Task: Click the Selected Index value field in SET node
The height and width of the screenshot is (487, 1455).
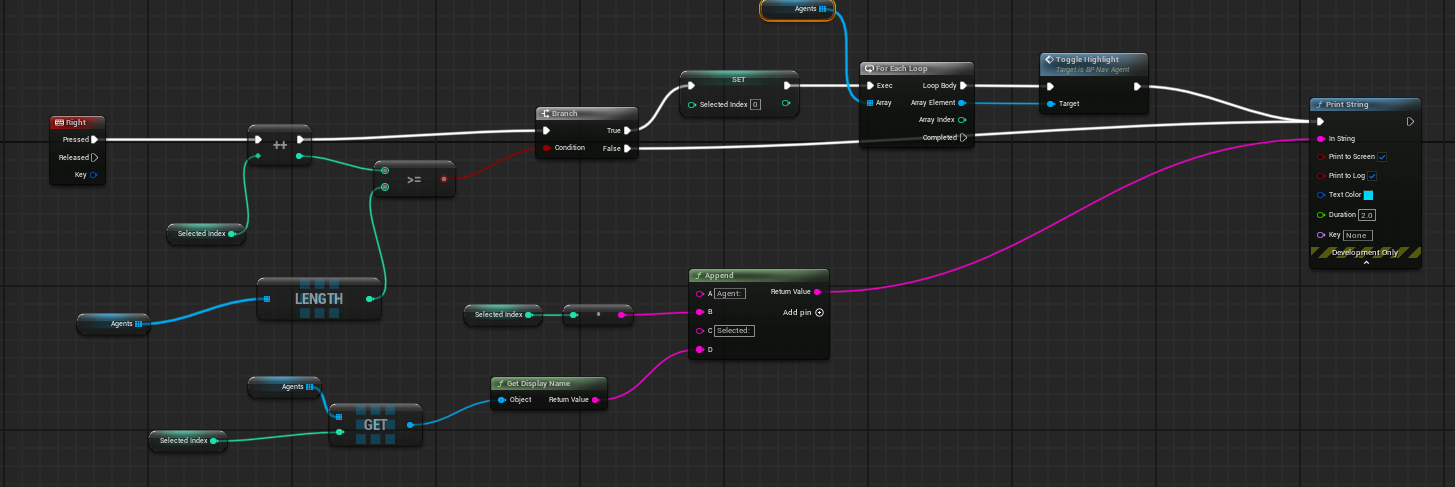Action: pos(755,104)
